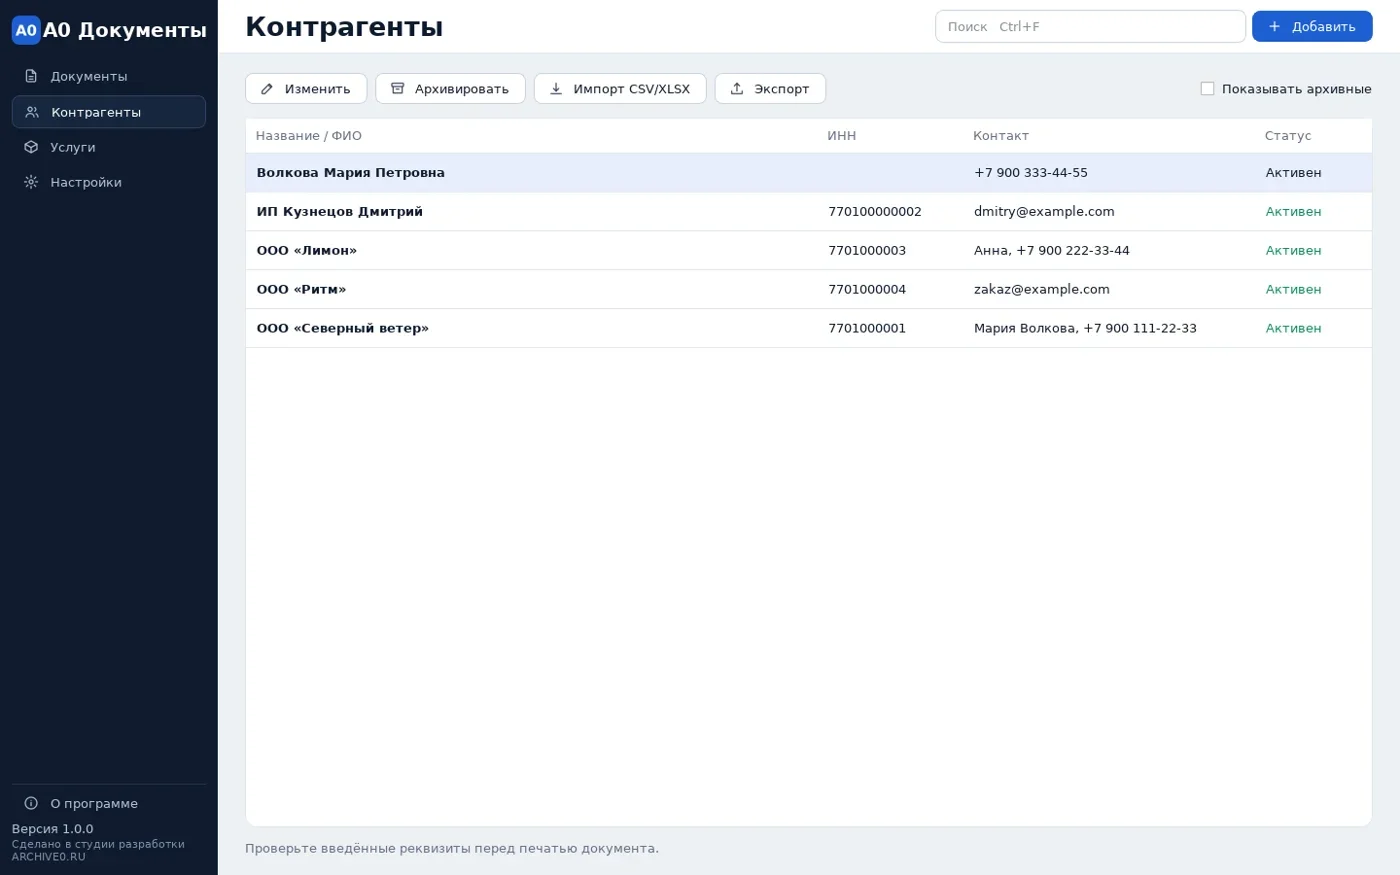Click the box icon beside Услуги
This screenshot has width=1400, height=875.
[31, 147]
